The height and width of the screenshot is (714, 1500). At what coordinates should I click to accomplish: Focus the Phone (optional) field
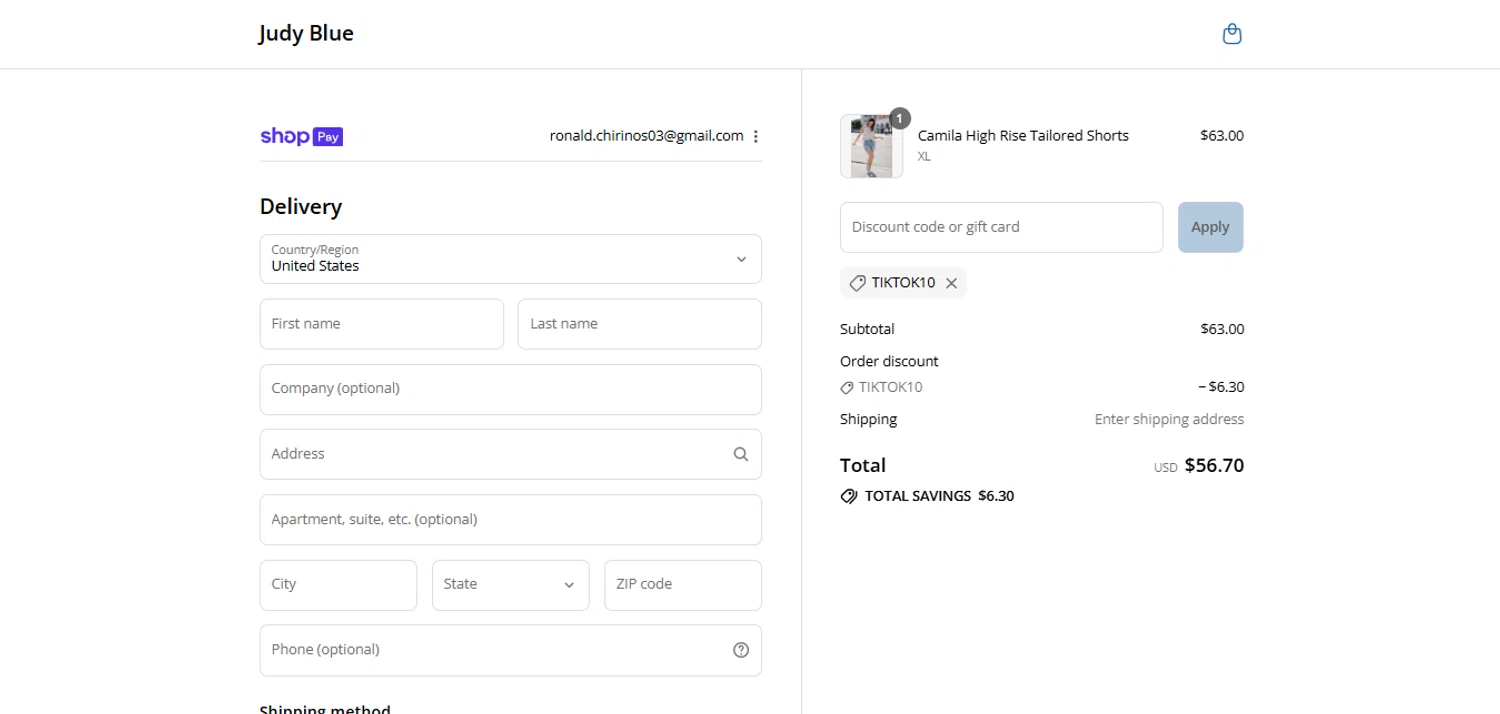[510, 650]
